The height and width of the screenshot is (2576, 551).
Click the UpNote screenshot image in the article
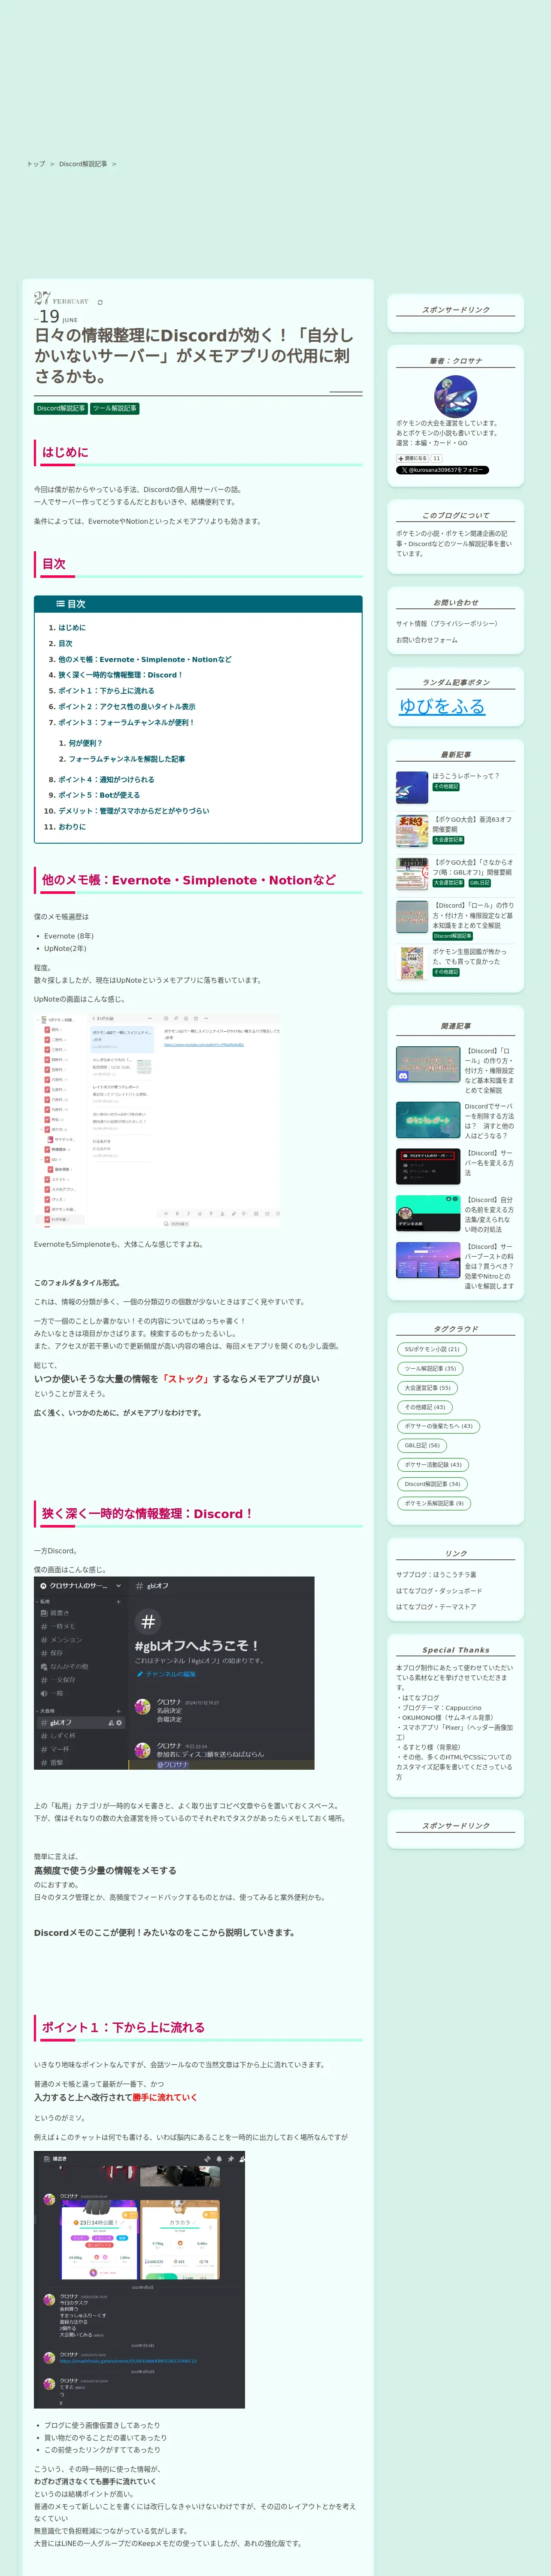[x=158, y=1121]
